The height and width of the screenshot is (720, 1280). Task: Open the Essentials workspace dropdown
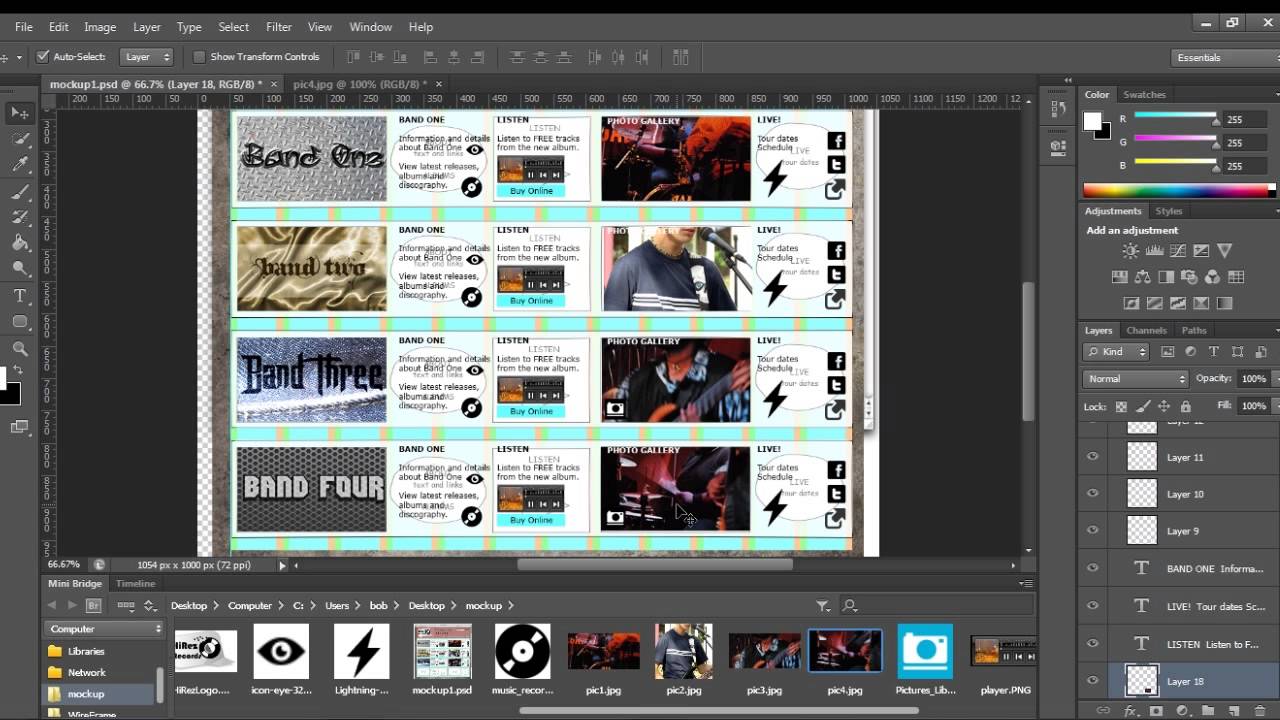(x=1225, y=58)
